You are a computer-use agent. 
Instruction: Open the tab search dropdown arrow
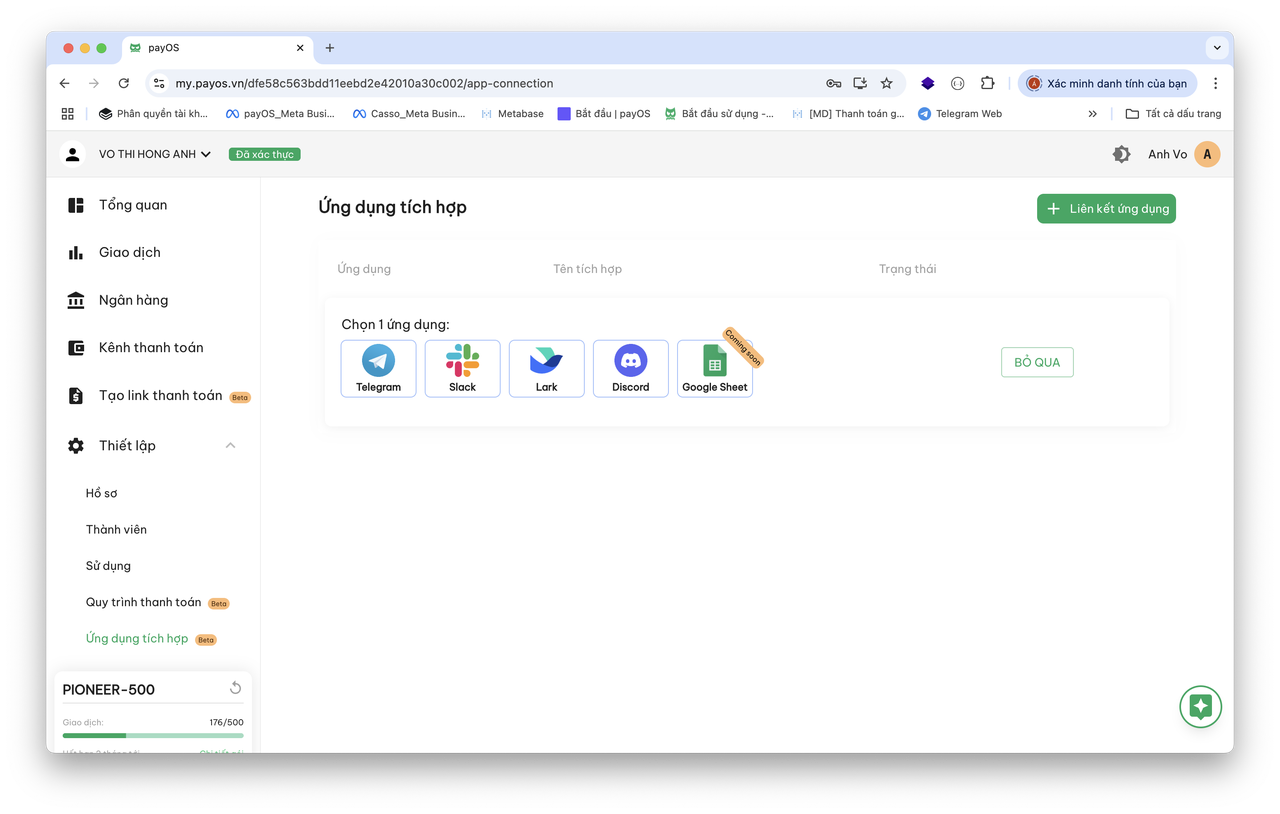tap(1217, 47)
